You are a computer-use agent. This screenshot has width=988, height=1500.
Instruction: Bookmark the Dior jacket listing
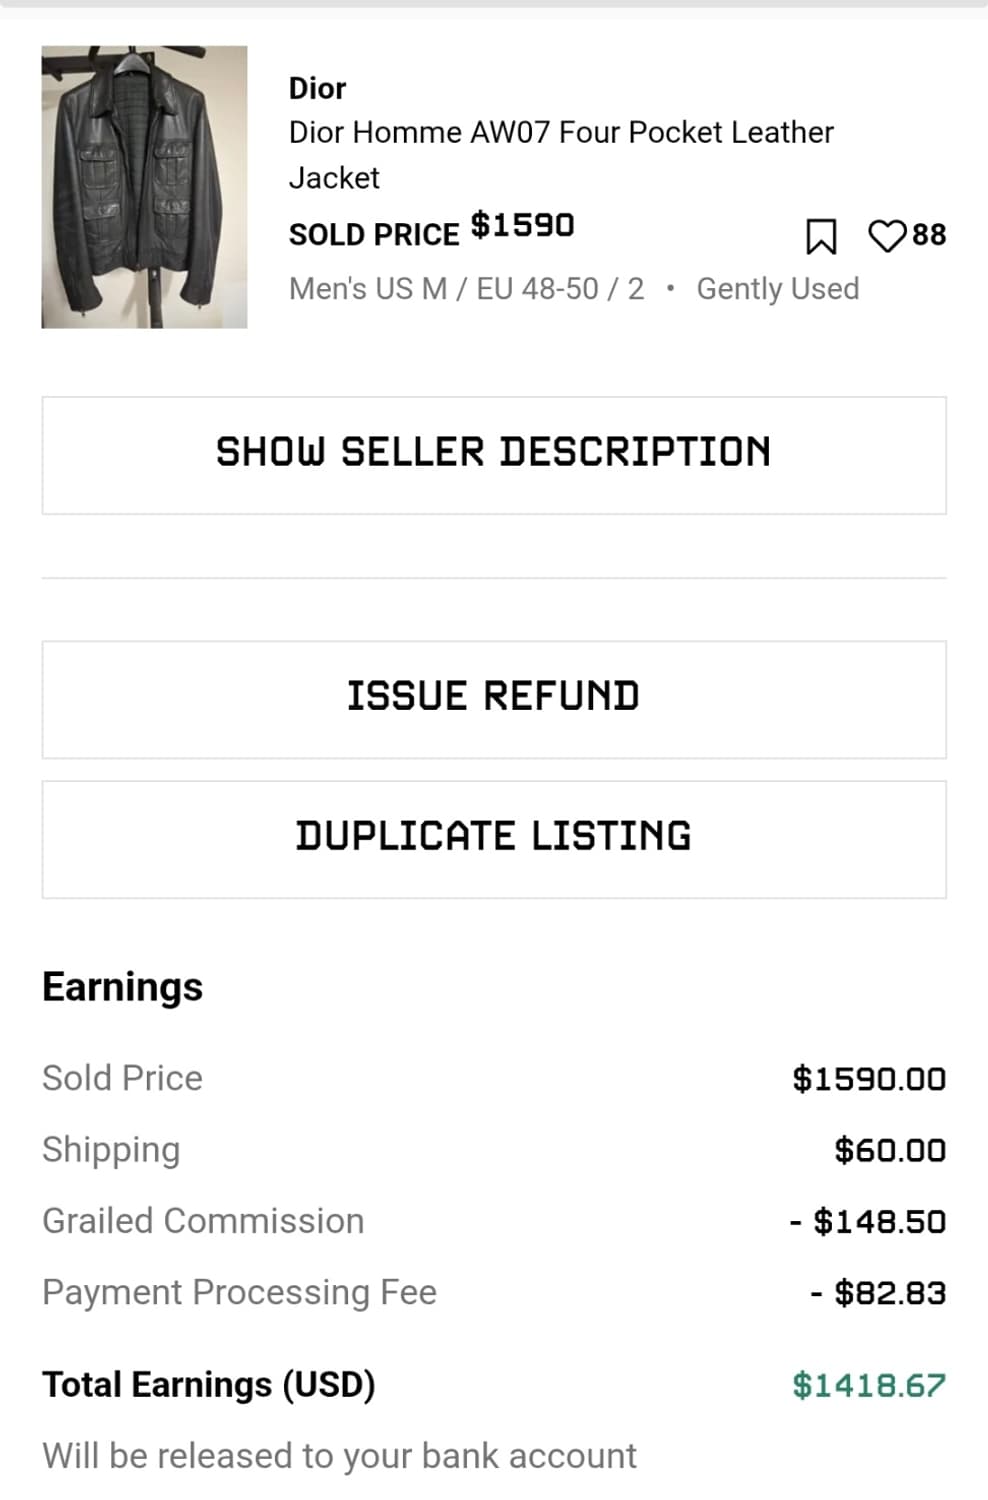click(820, 237)
